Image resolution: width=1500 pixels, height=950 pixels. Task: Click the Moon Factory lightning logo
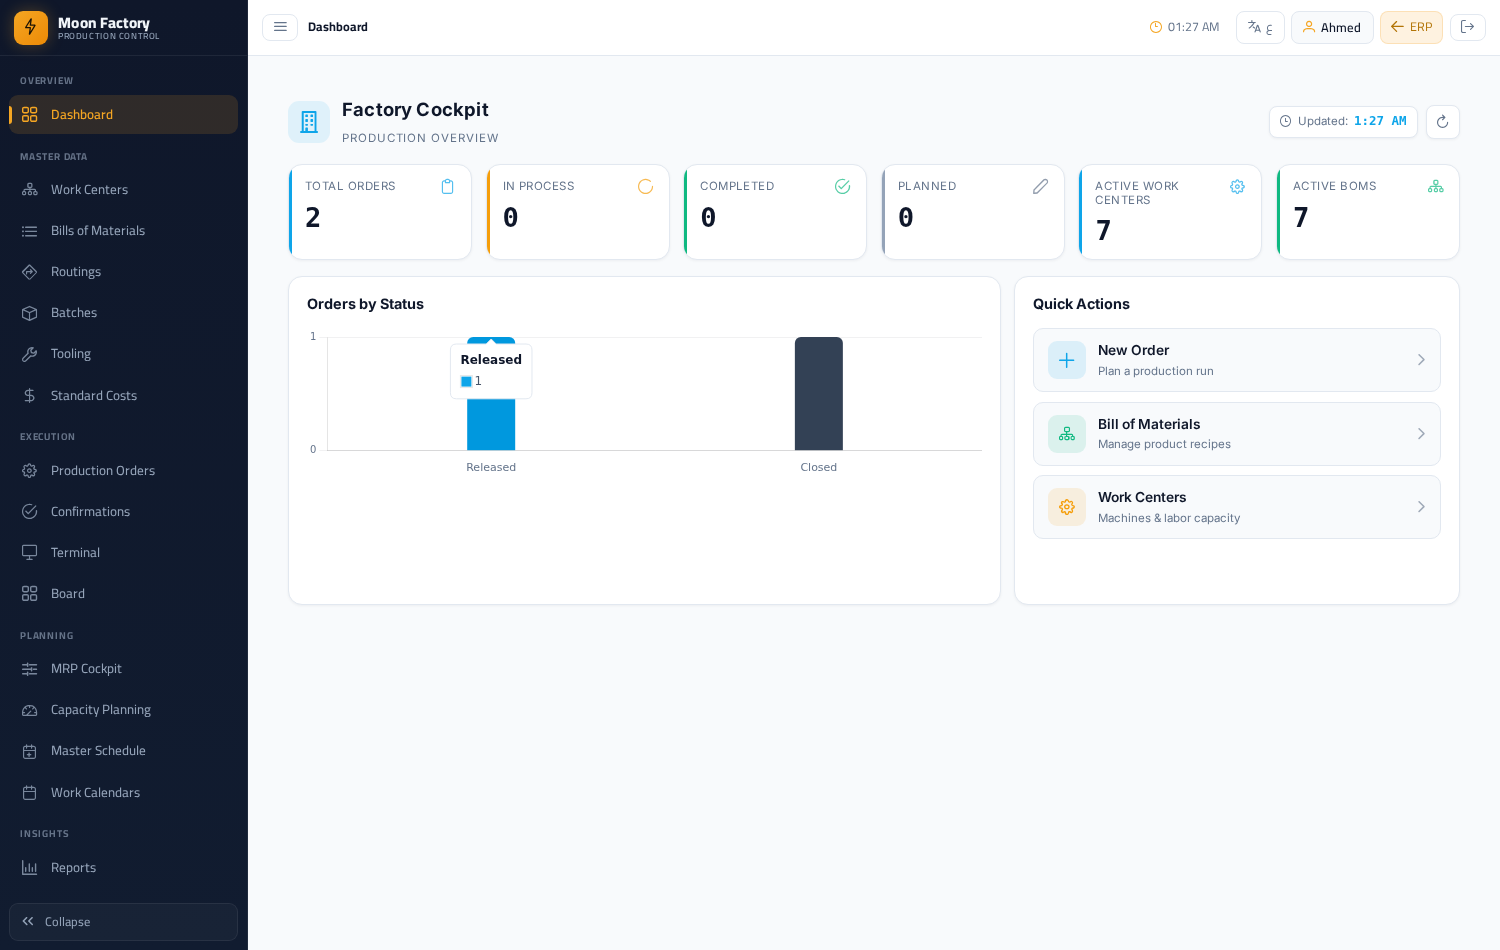click(x=31, y=28)
